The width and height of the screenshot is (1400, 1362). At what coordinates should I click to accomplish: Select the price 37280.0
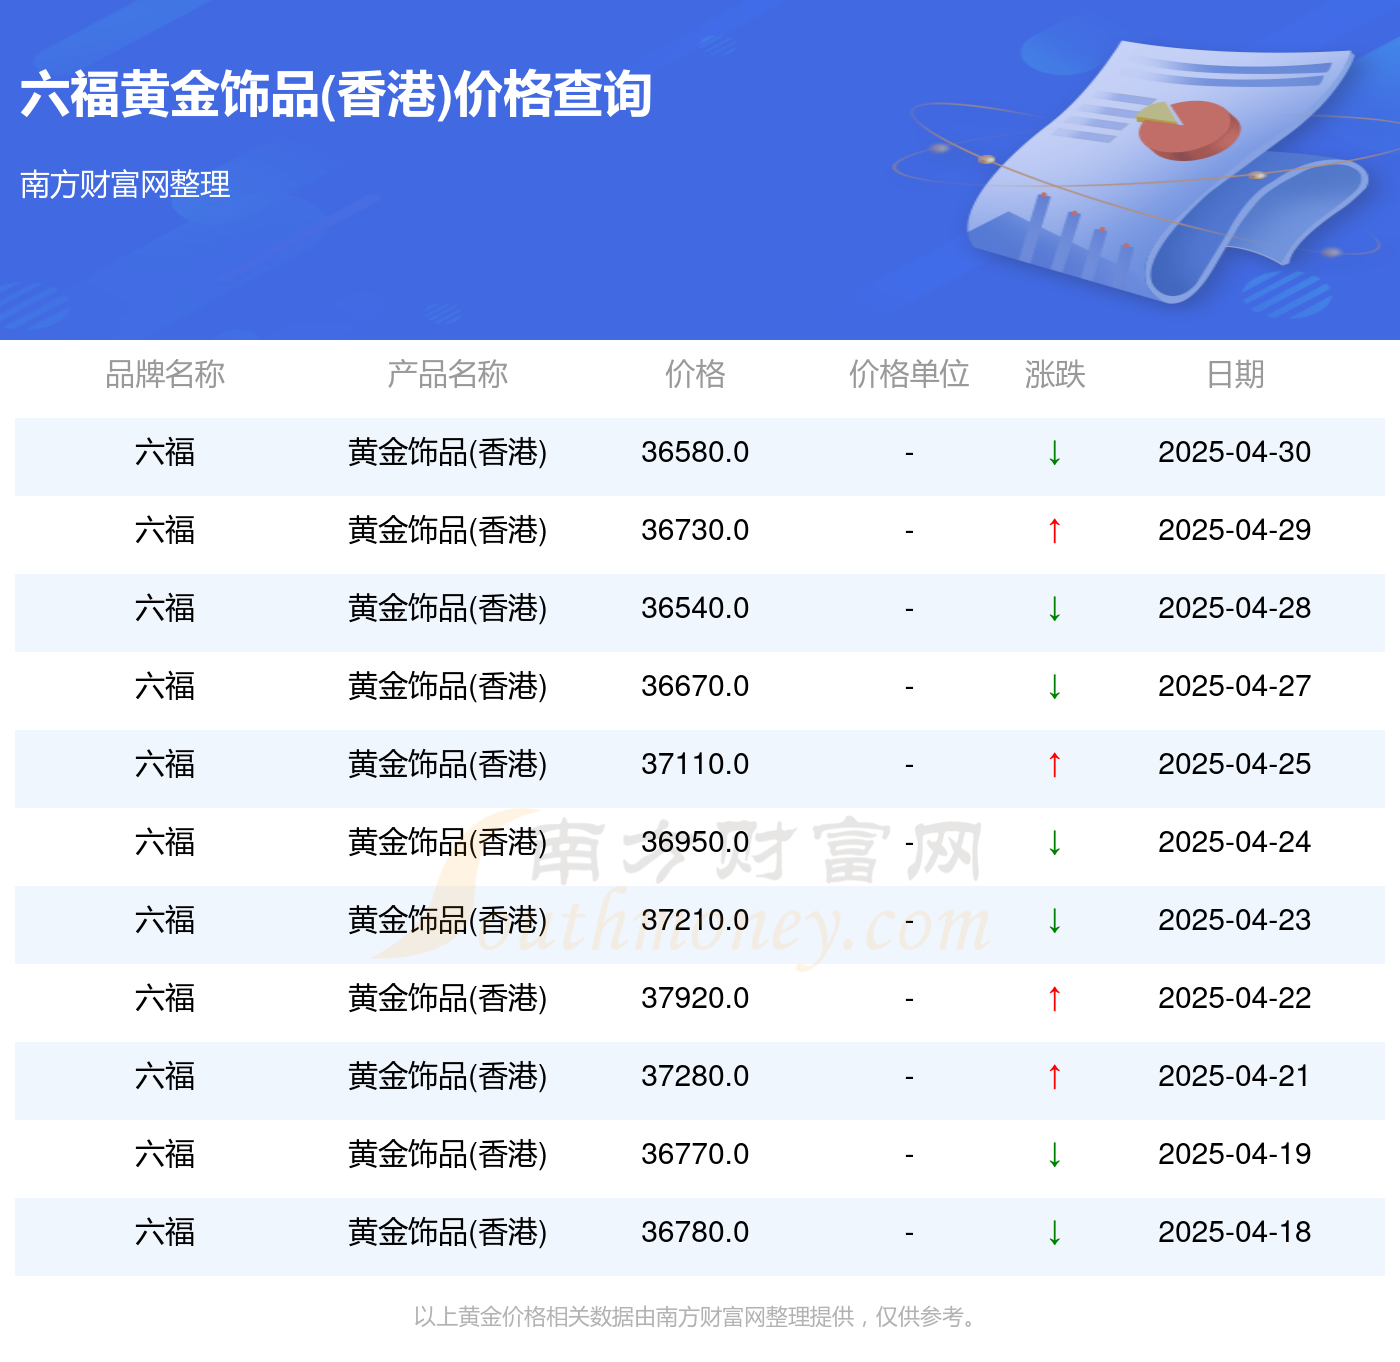point(695,1076)
